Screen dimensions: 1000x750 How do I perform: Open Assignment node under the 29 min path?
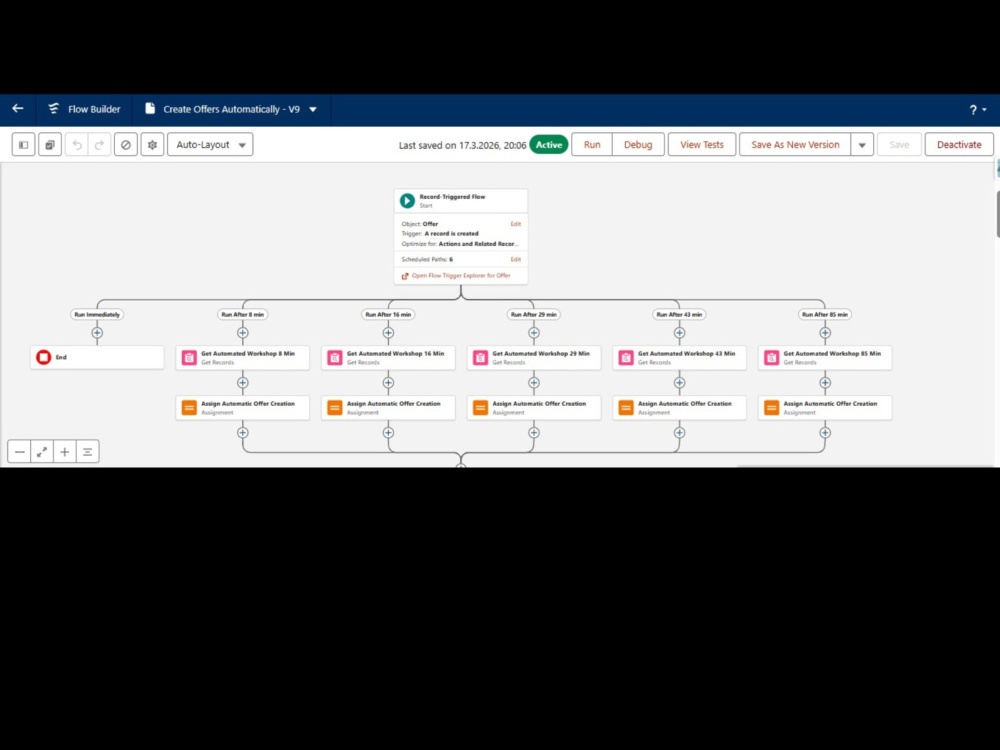(534, 408)
